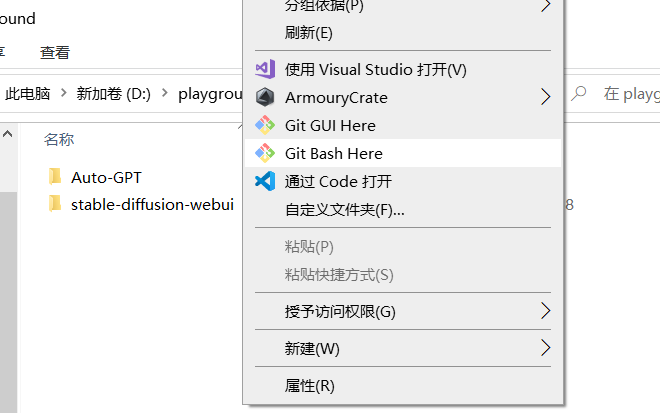Select the Auto-GPT folder icon
This screenshot has height=413, width=660.
click(55, 177)
